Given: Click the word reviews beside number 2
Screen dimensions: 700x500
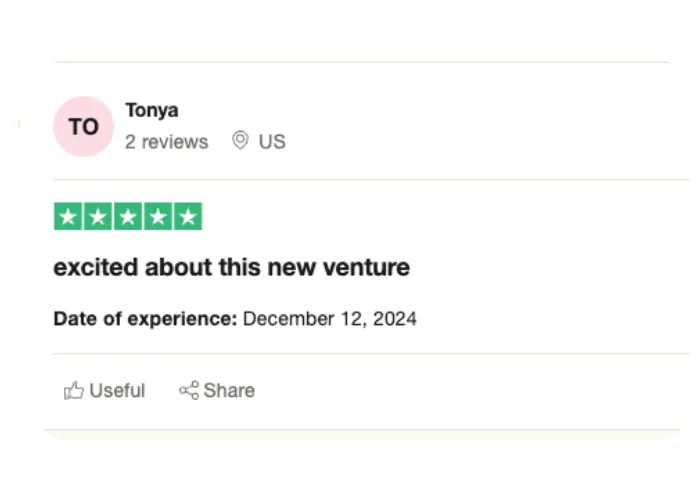Looking at the screenshot, I should pyautogui.click(x=175, y=142).
